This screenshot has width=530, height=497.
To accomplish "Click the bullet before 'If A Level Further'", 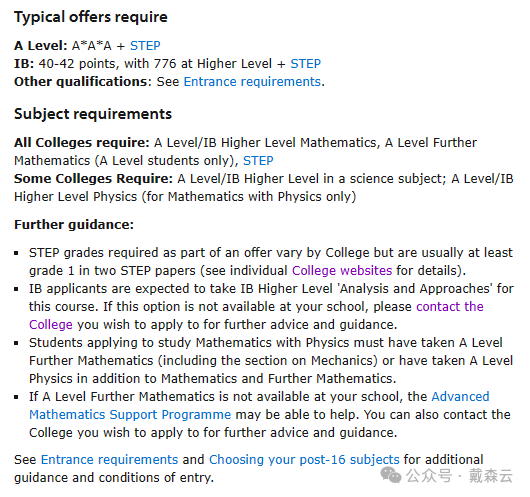I will tap(16, 397).
